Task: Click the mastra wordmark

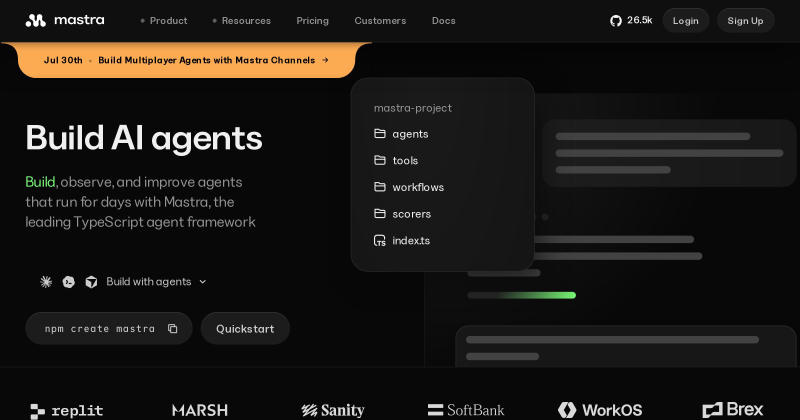Action: pyautogui.click(x=79, y=20)
